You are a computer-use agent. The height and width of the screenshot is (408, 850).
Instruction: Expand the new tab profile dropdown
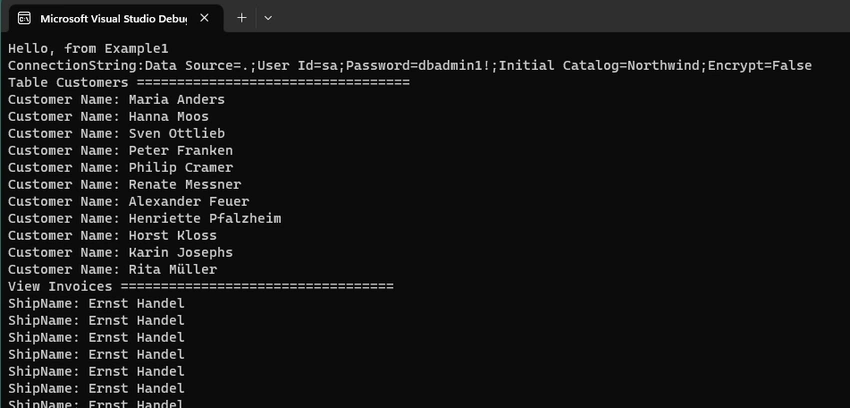(x=268, y=18)
